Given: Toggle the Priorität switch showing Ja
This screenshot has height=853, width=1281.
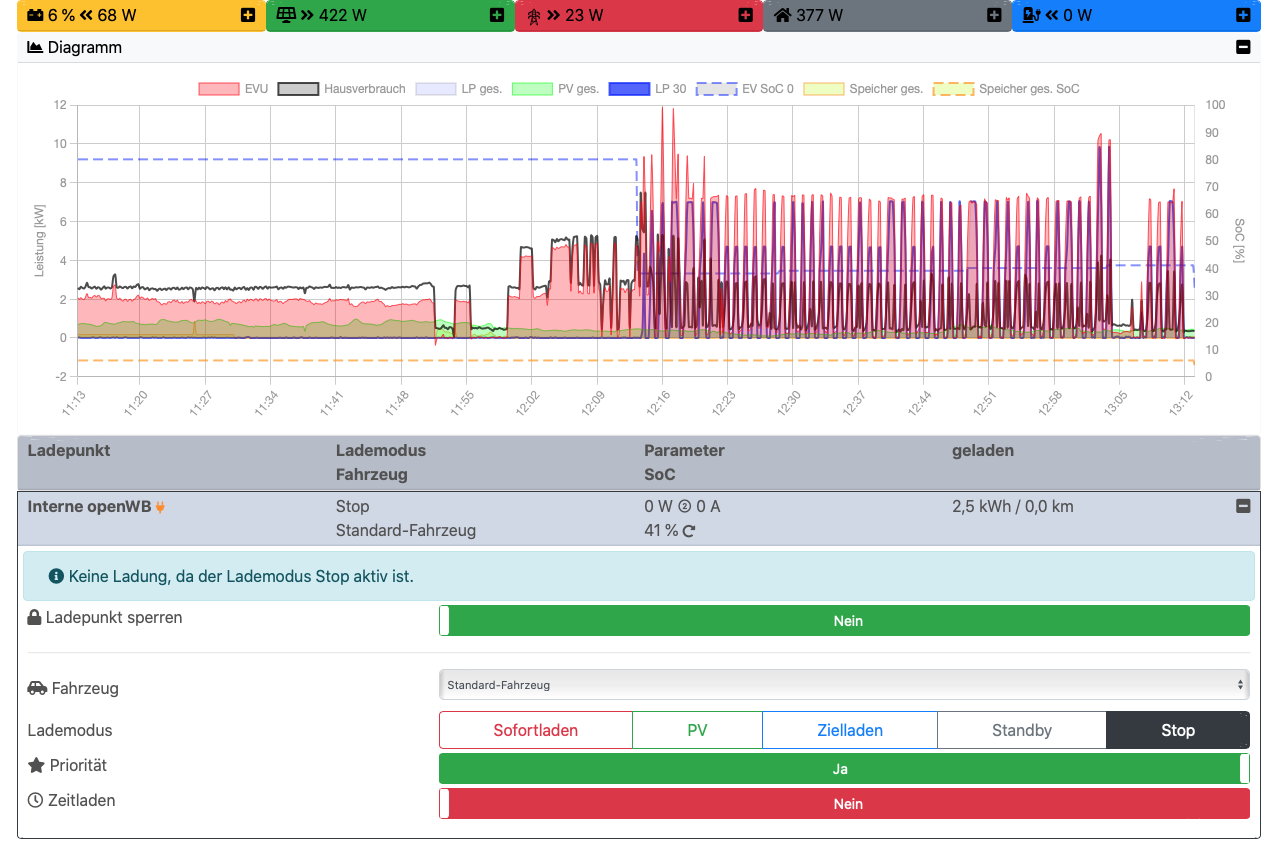Looking at the screenshot, I should click(844, 769).
